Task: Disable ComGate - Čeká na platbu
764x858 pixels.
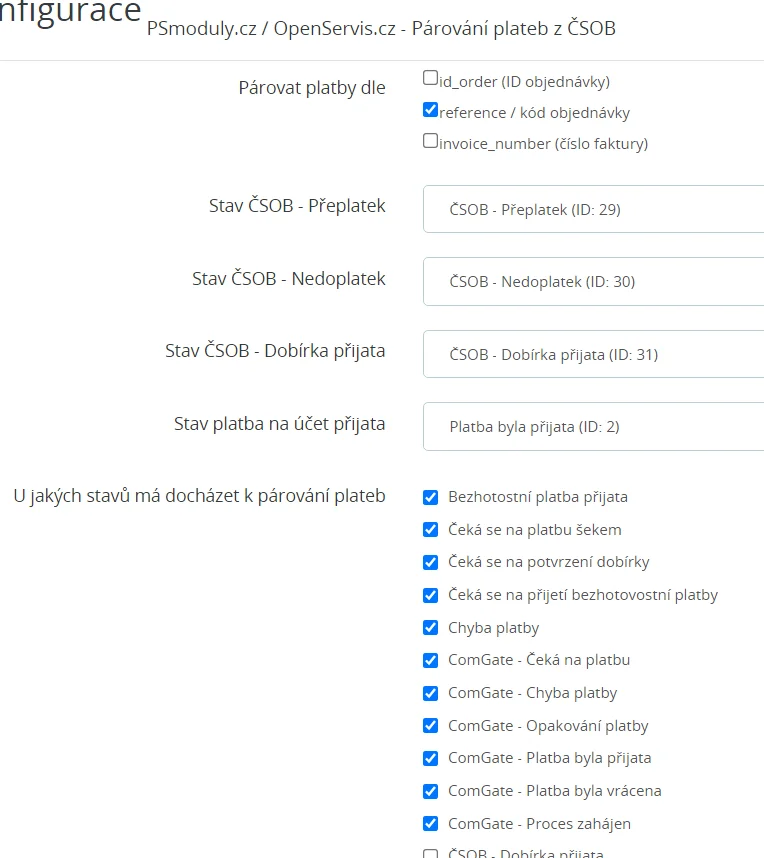Action: (x=431, y=660)
